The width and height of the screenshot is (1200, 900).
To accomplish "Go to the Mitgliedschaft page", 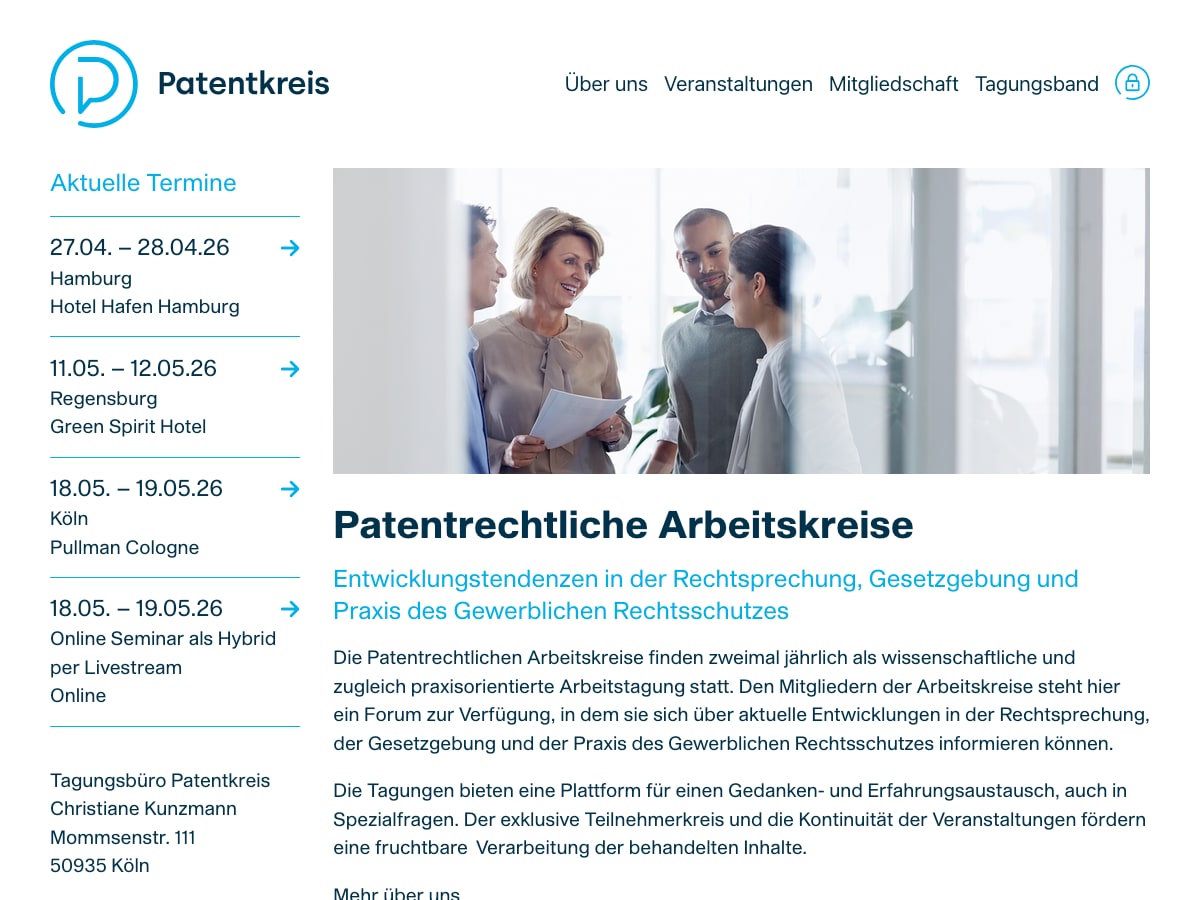I will click(893, 84).
